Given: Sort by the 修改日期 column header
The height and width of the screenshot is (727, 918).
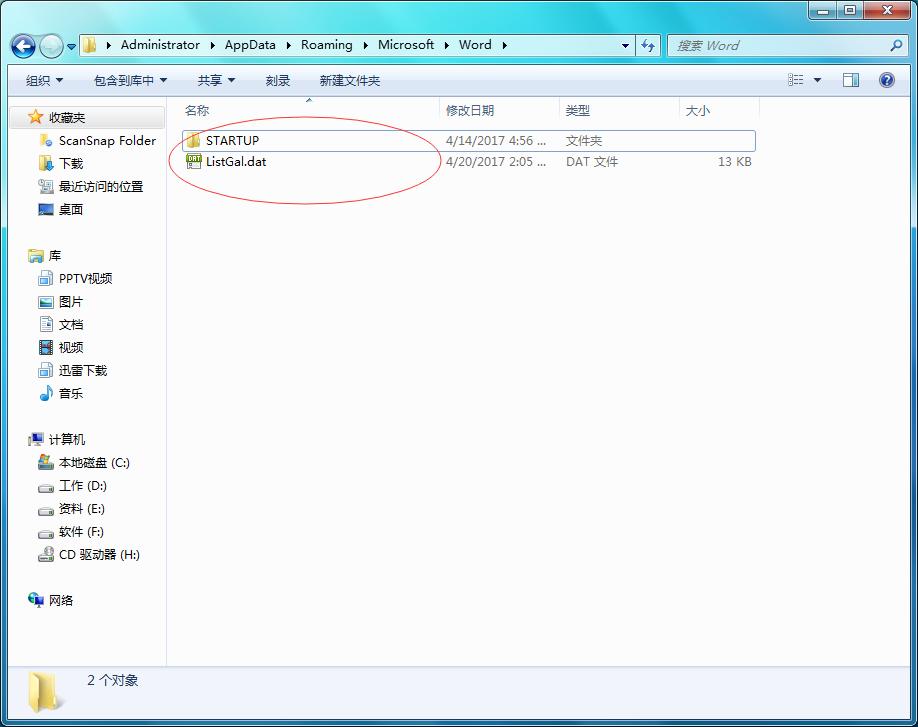Looking at the screenshot, I should coord(470,111).
